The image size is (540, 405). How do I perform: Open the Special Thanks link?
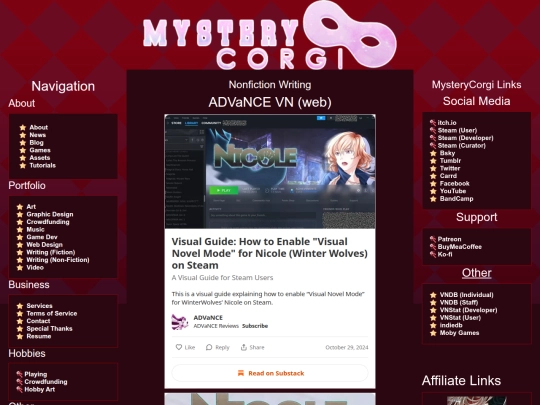coord(50,329)
